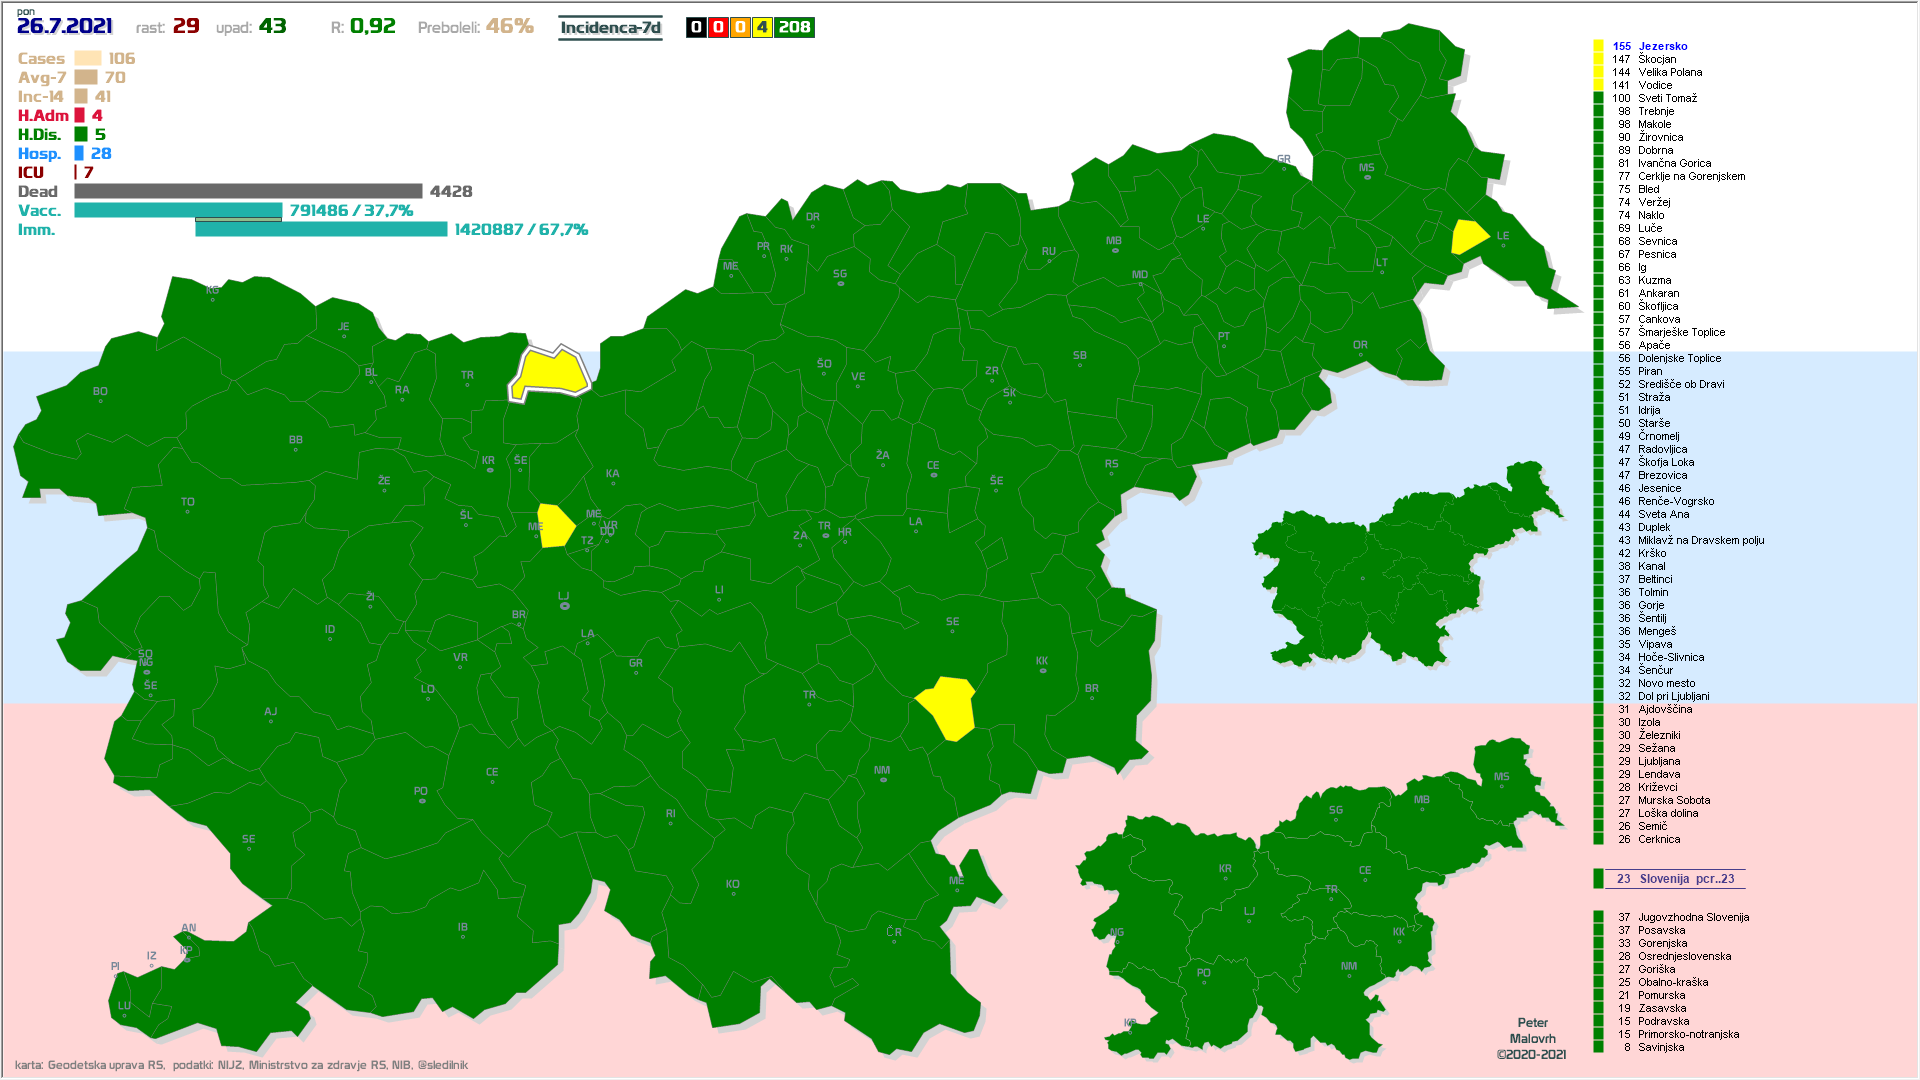Image resolution: width=1920 pixels, height=1080 pixels.
Task: Click the blue Hosp. legend swatch
Action: (79, 154)
